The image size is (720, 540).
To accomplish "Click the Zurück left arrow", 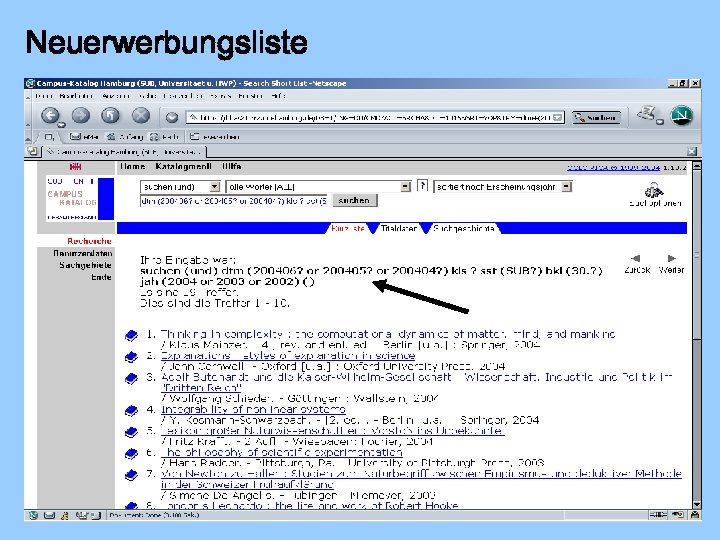I will click(x=636, y=259).
